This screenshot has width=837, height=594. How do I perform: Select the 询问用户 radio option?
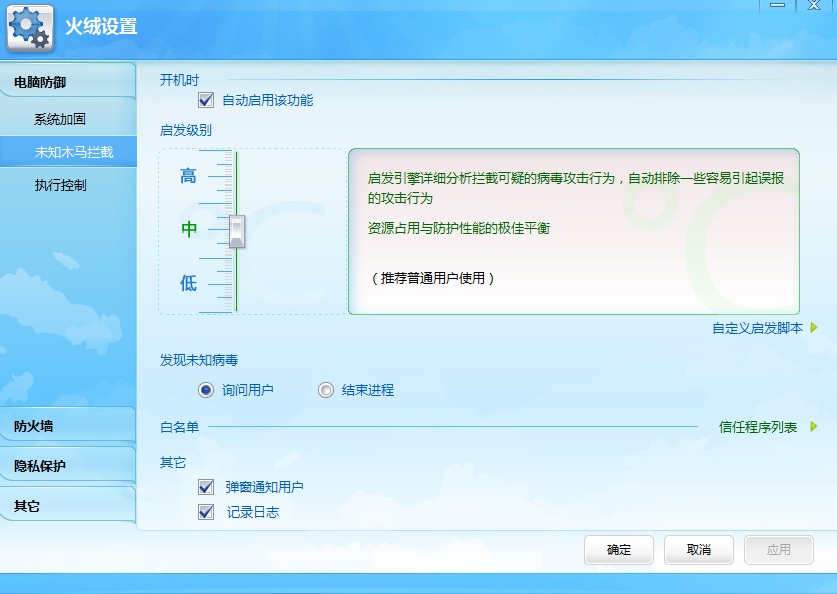tap(206, 390)
